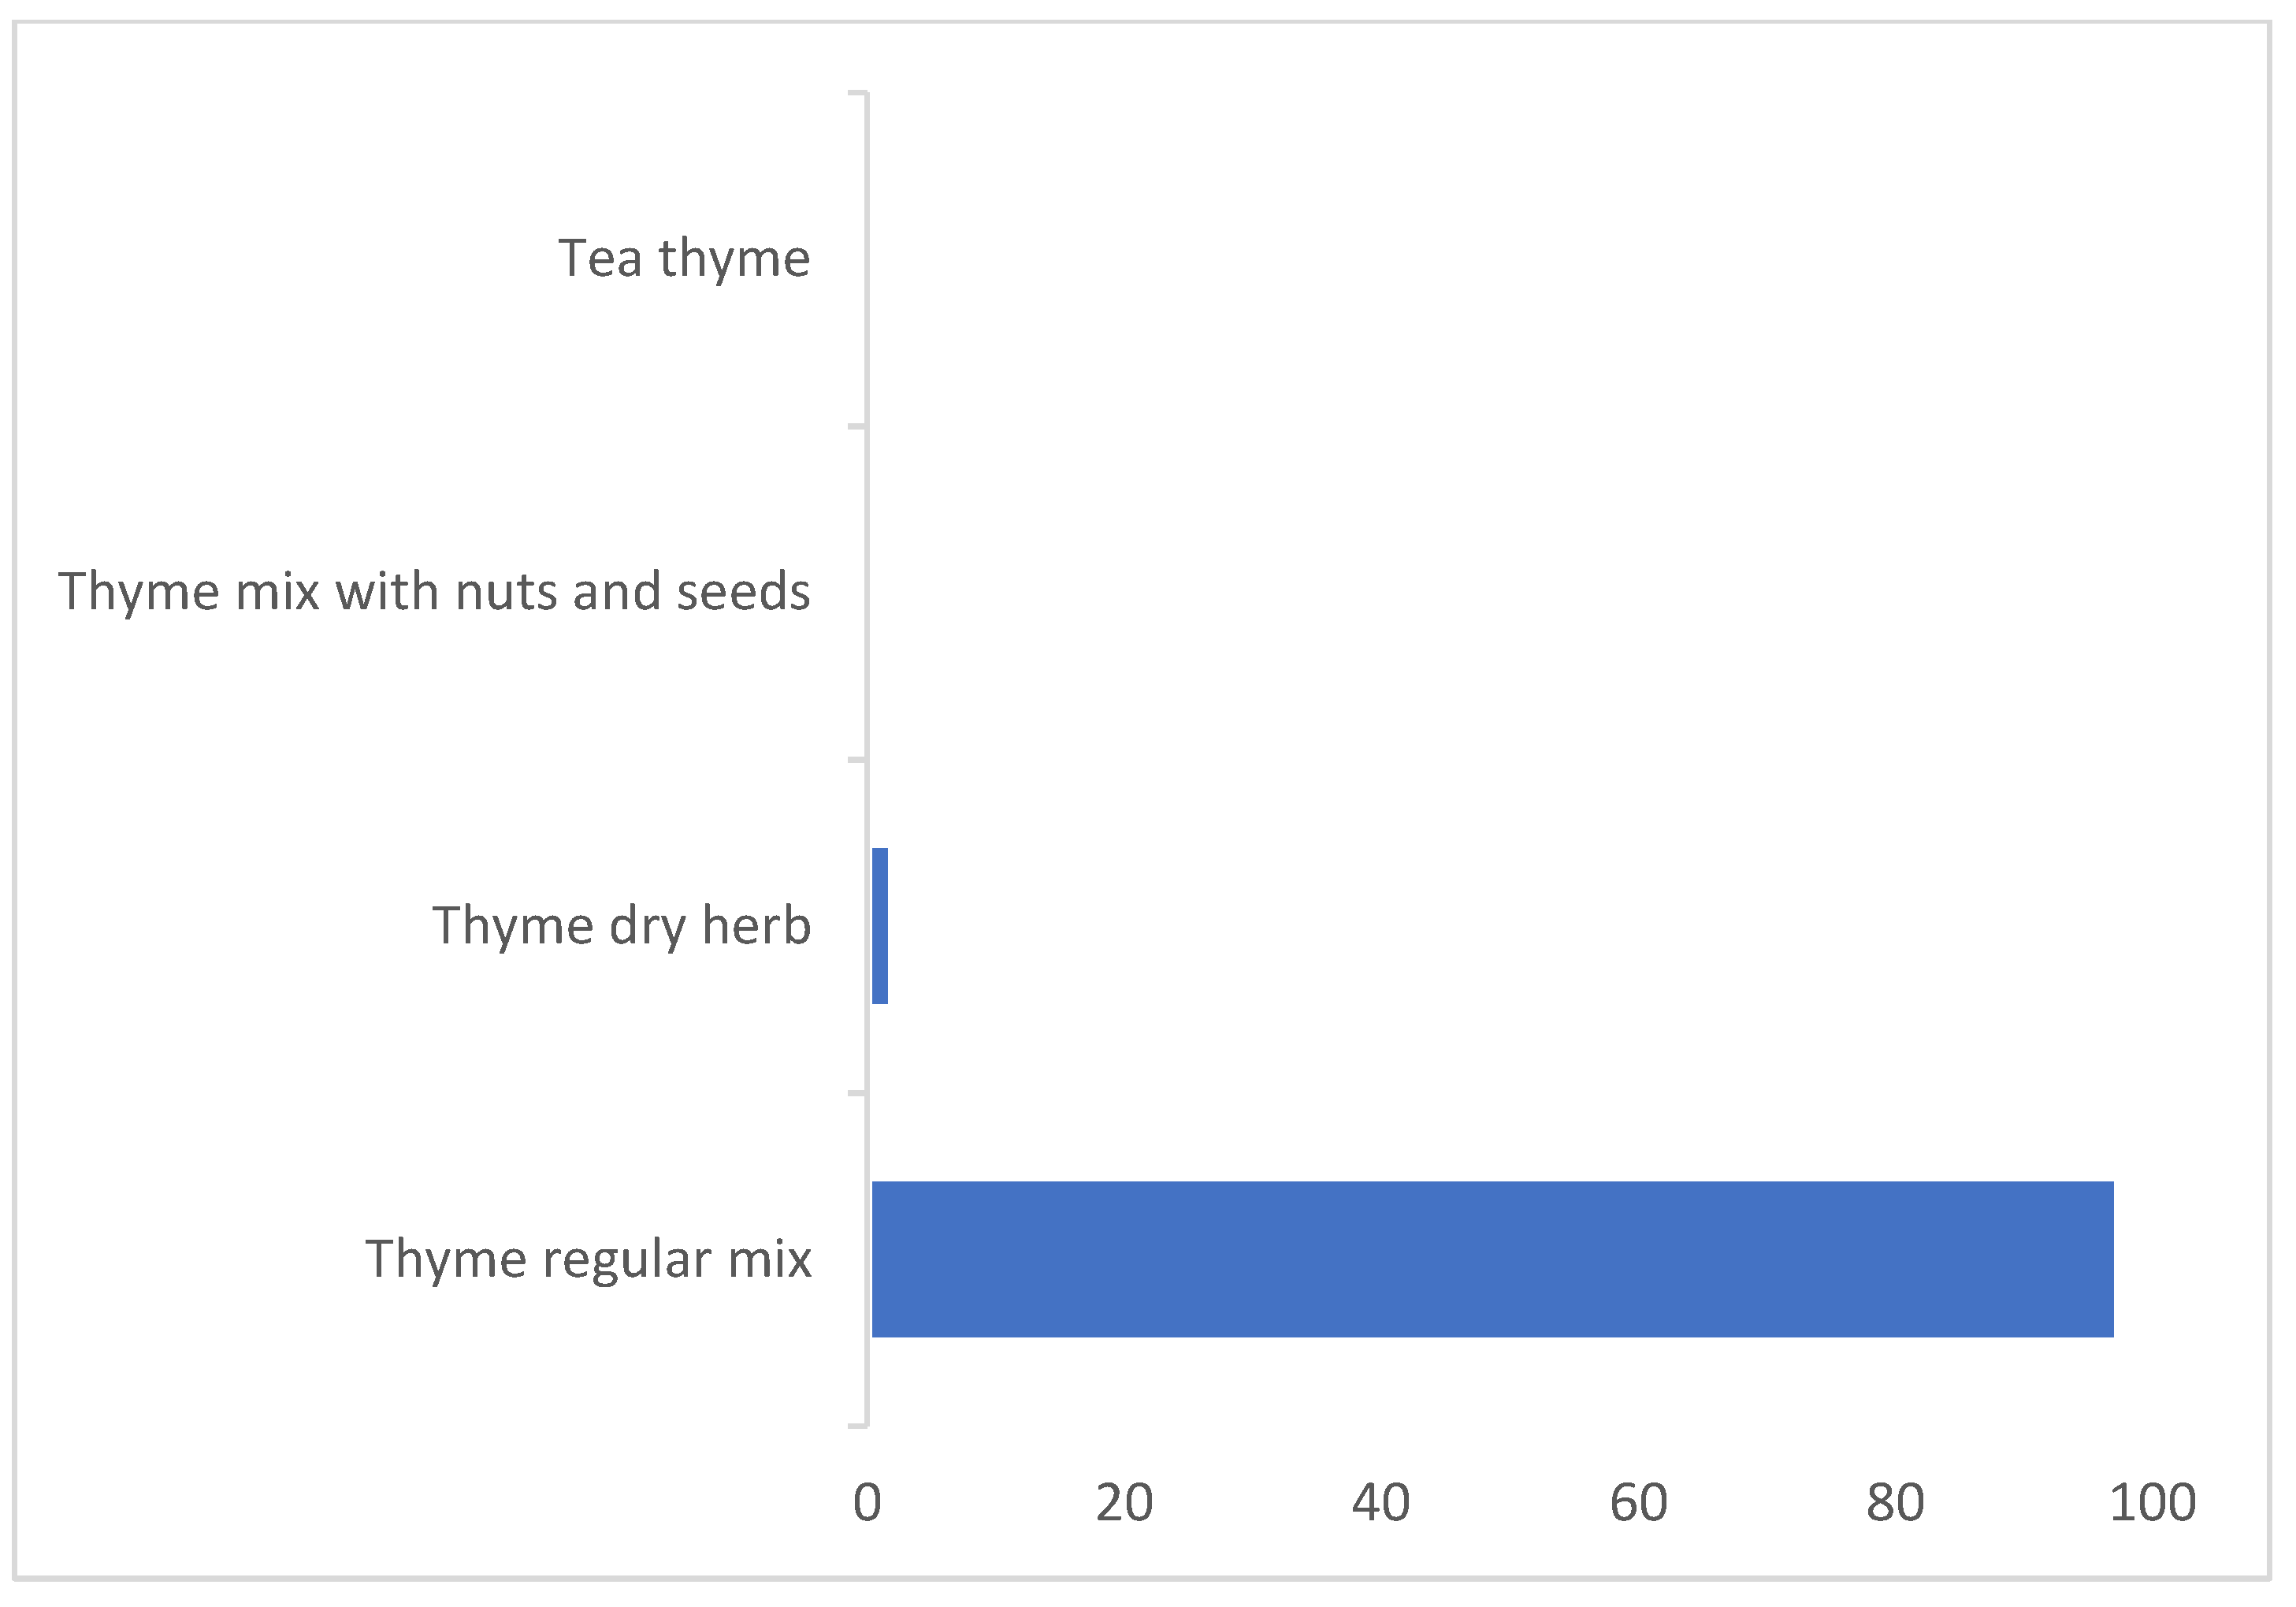Select the bottom tick mark of vertical axis
Screen dimensions: 2296x1607
(x=857, y=1426)
